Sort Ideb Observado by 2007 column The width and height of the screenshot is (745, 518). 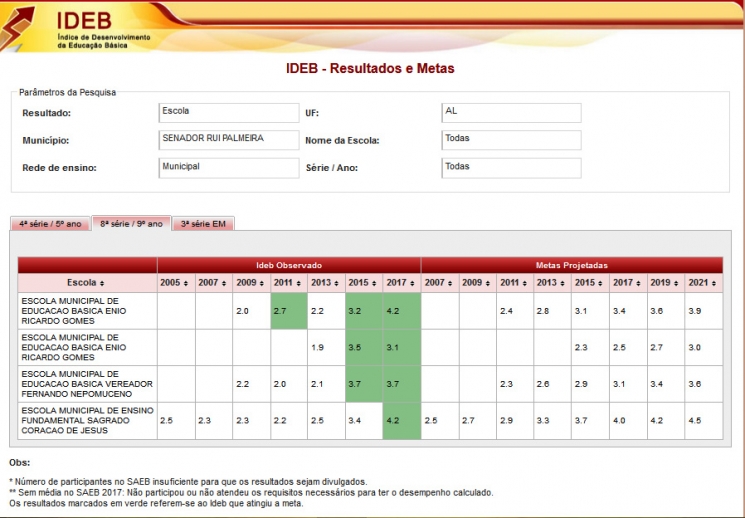pos(213,283)
